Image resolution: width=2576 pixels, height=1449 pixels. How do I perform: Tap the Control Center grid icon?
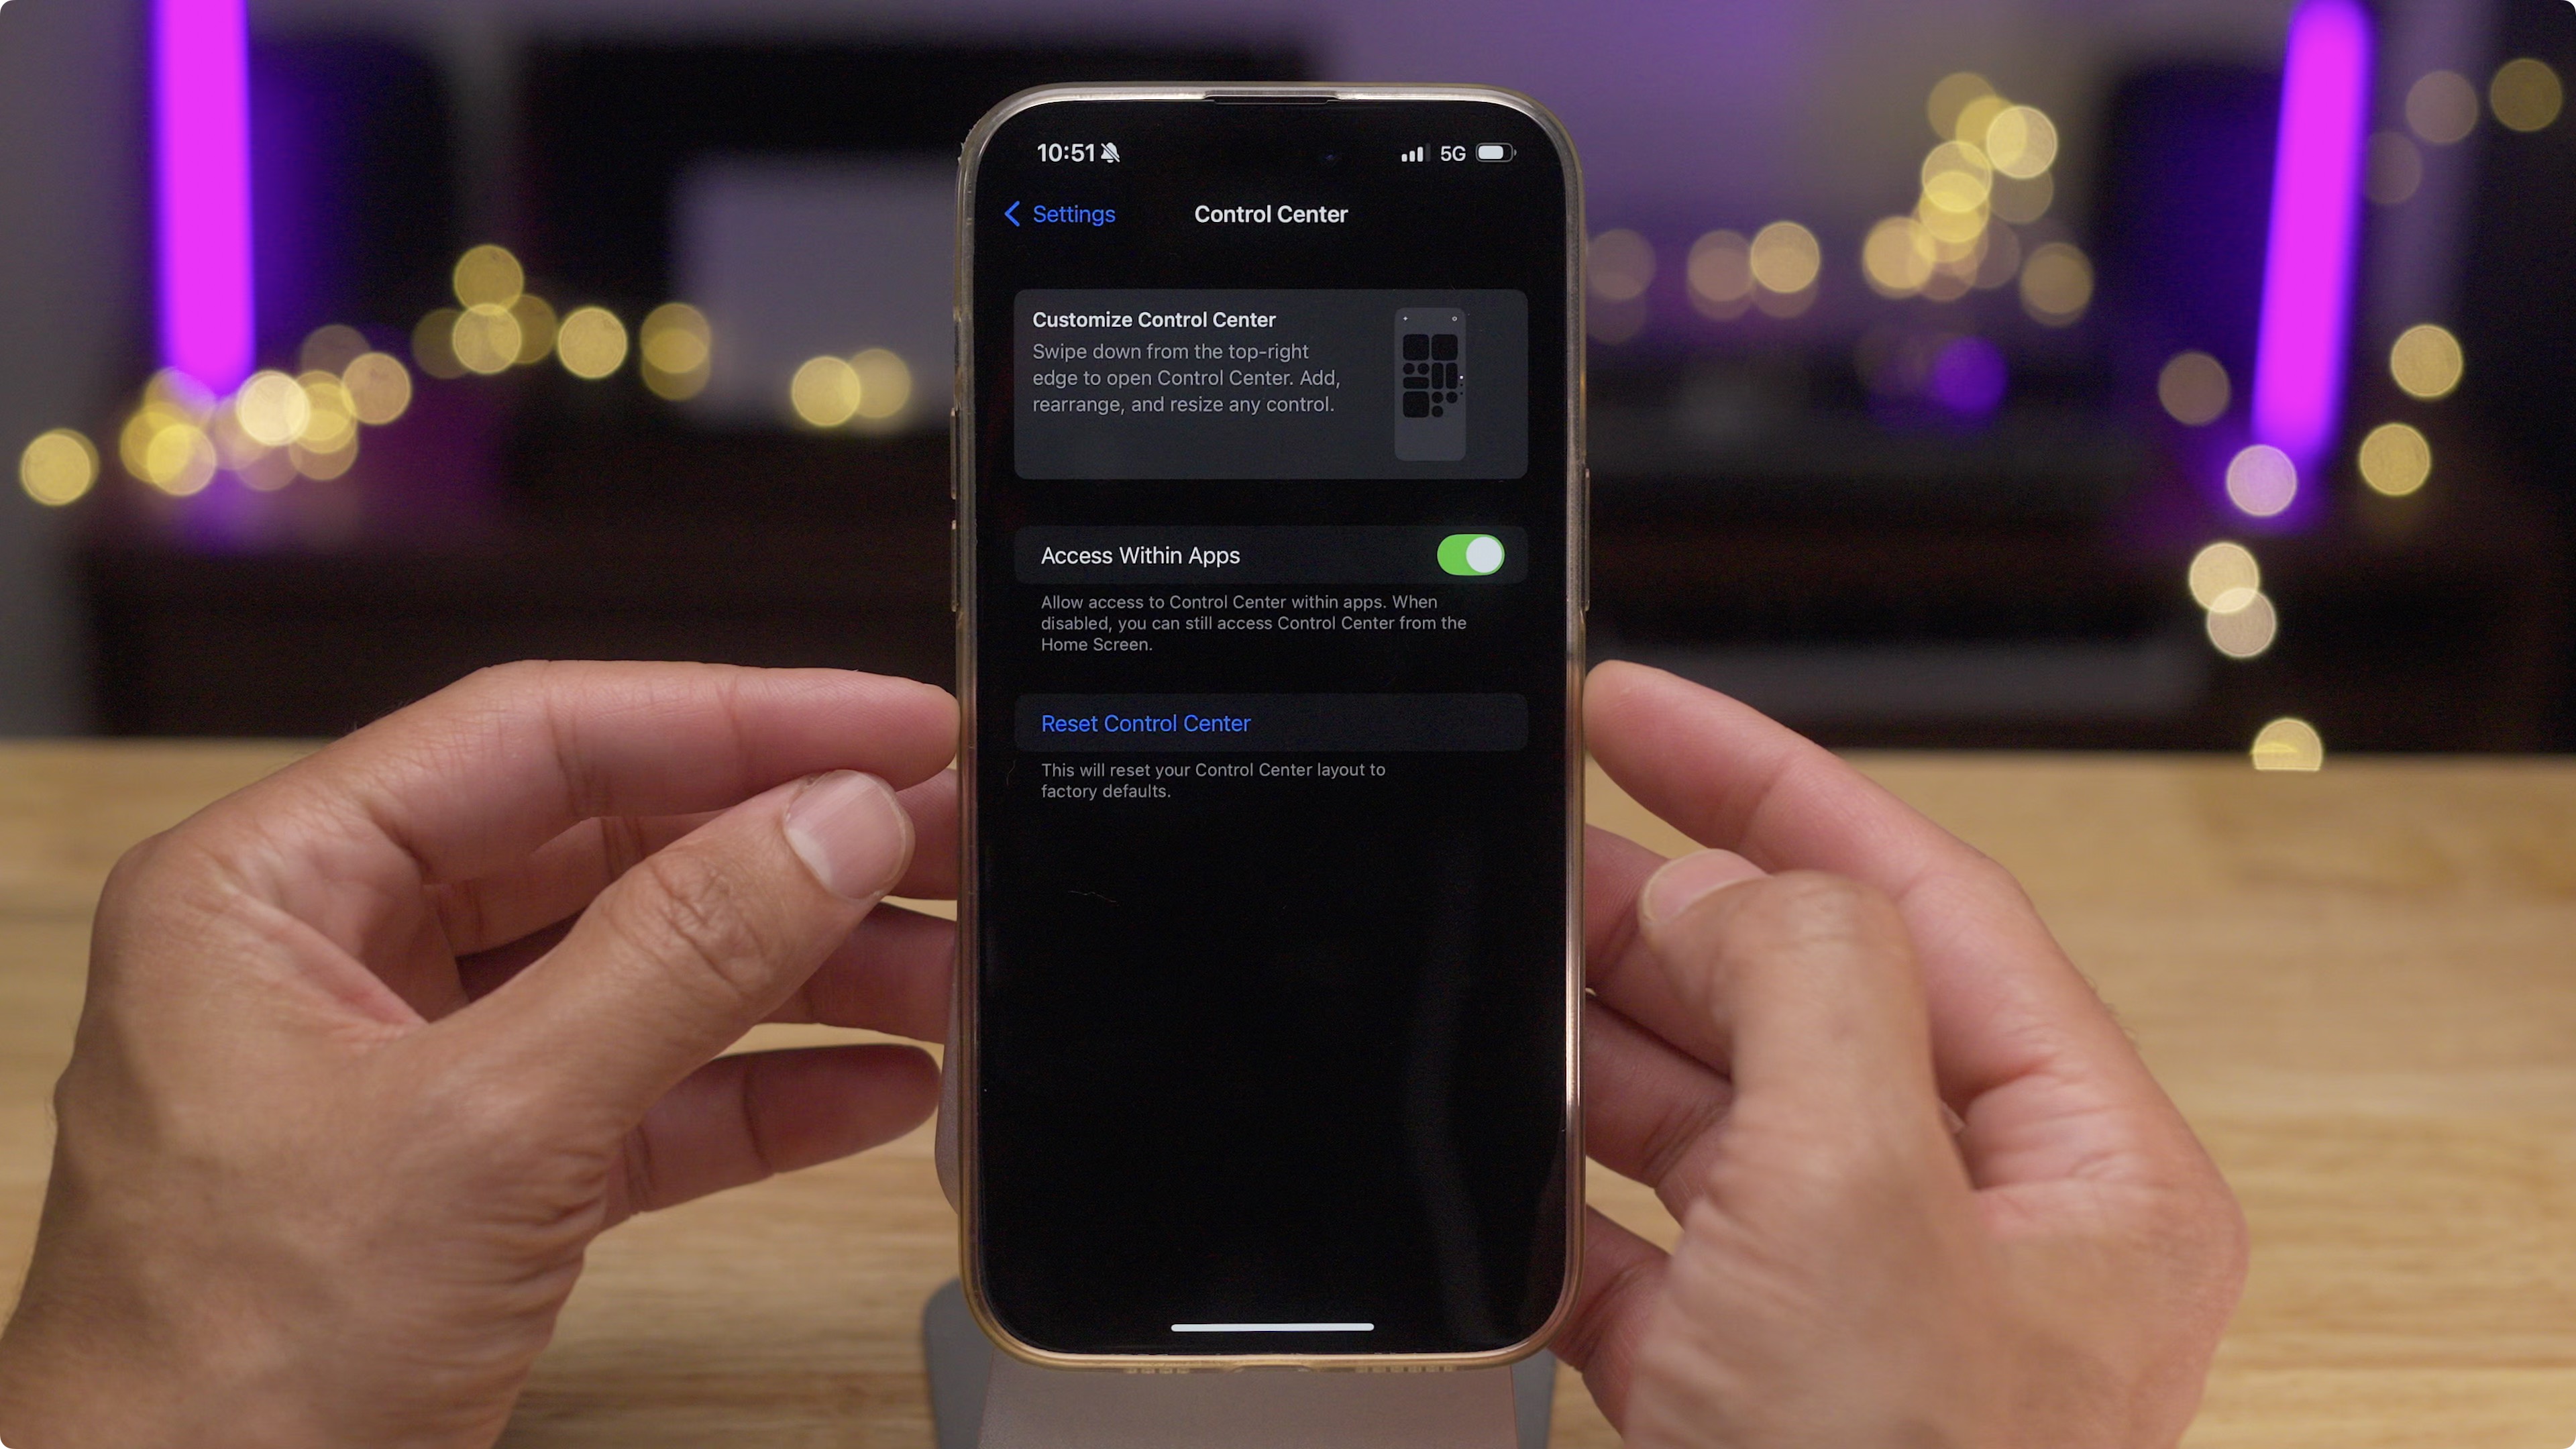click(x=1430, y=380)
